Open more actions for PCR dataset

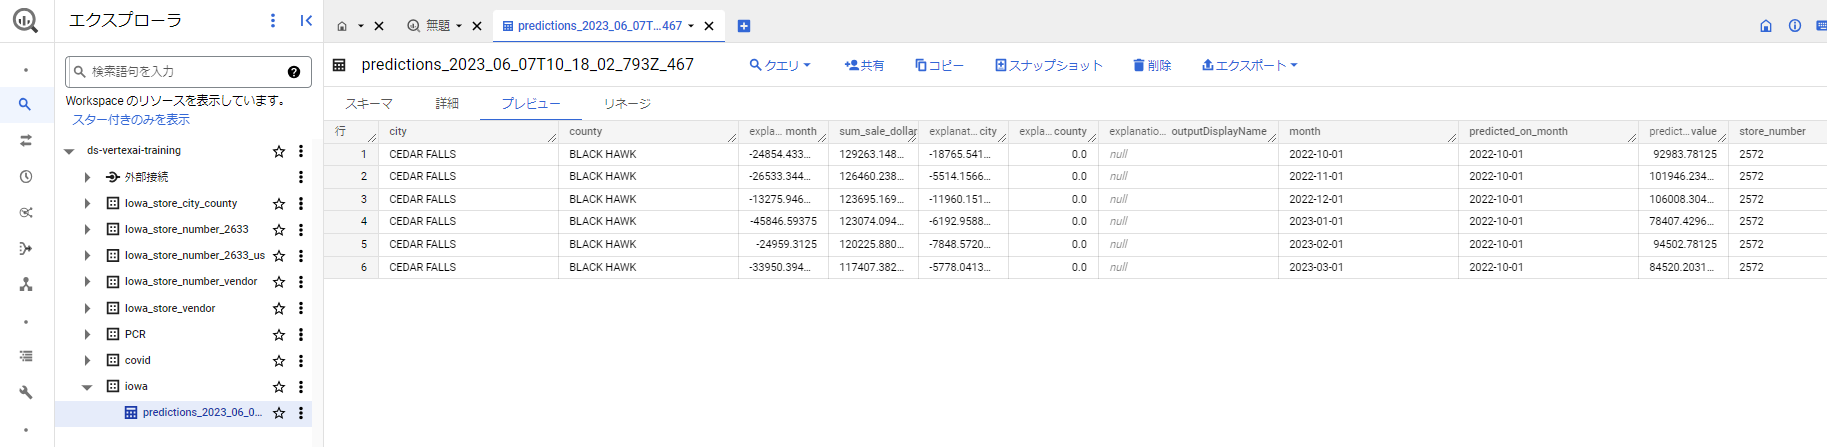301,334
